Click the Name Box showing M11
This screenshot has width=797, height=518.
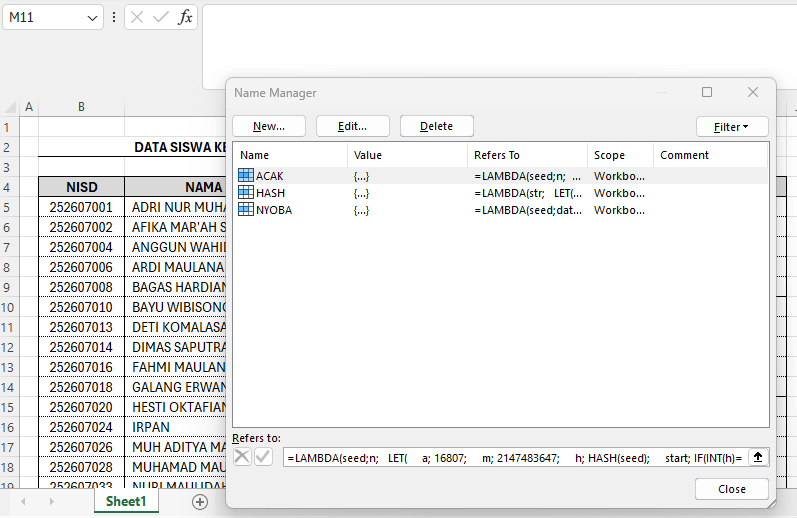pyautogui.click(x=45, y=17)
